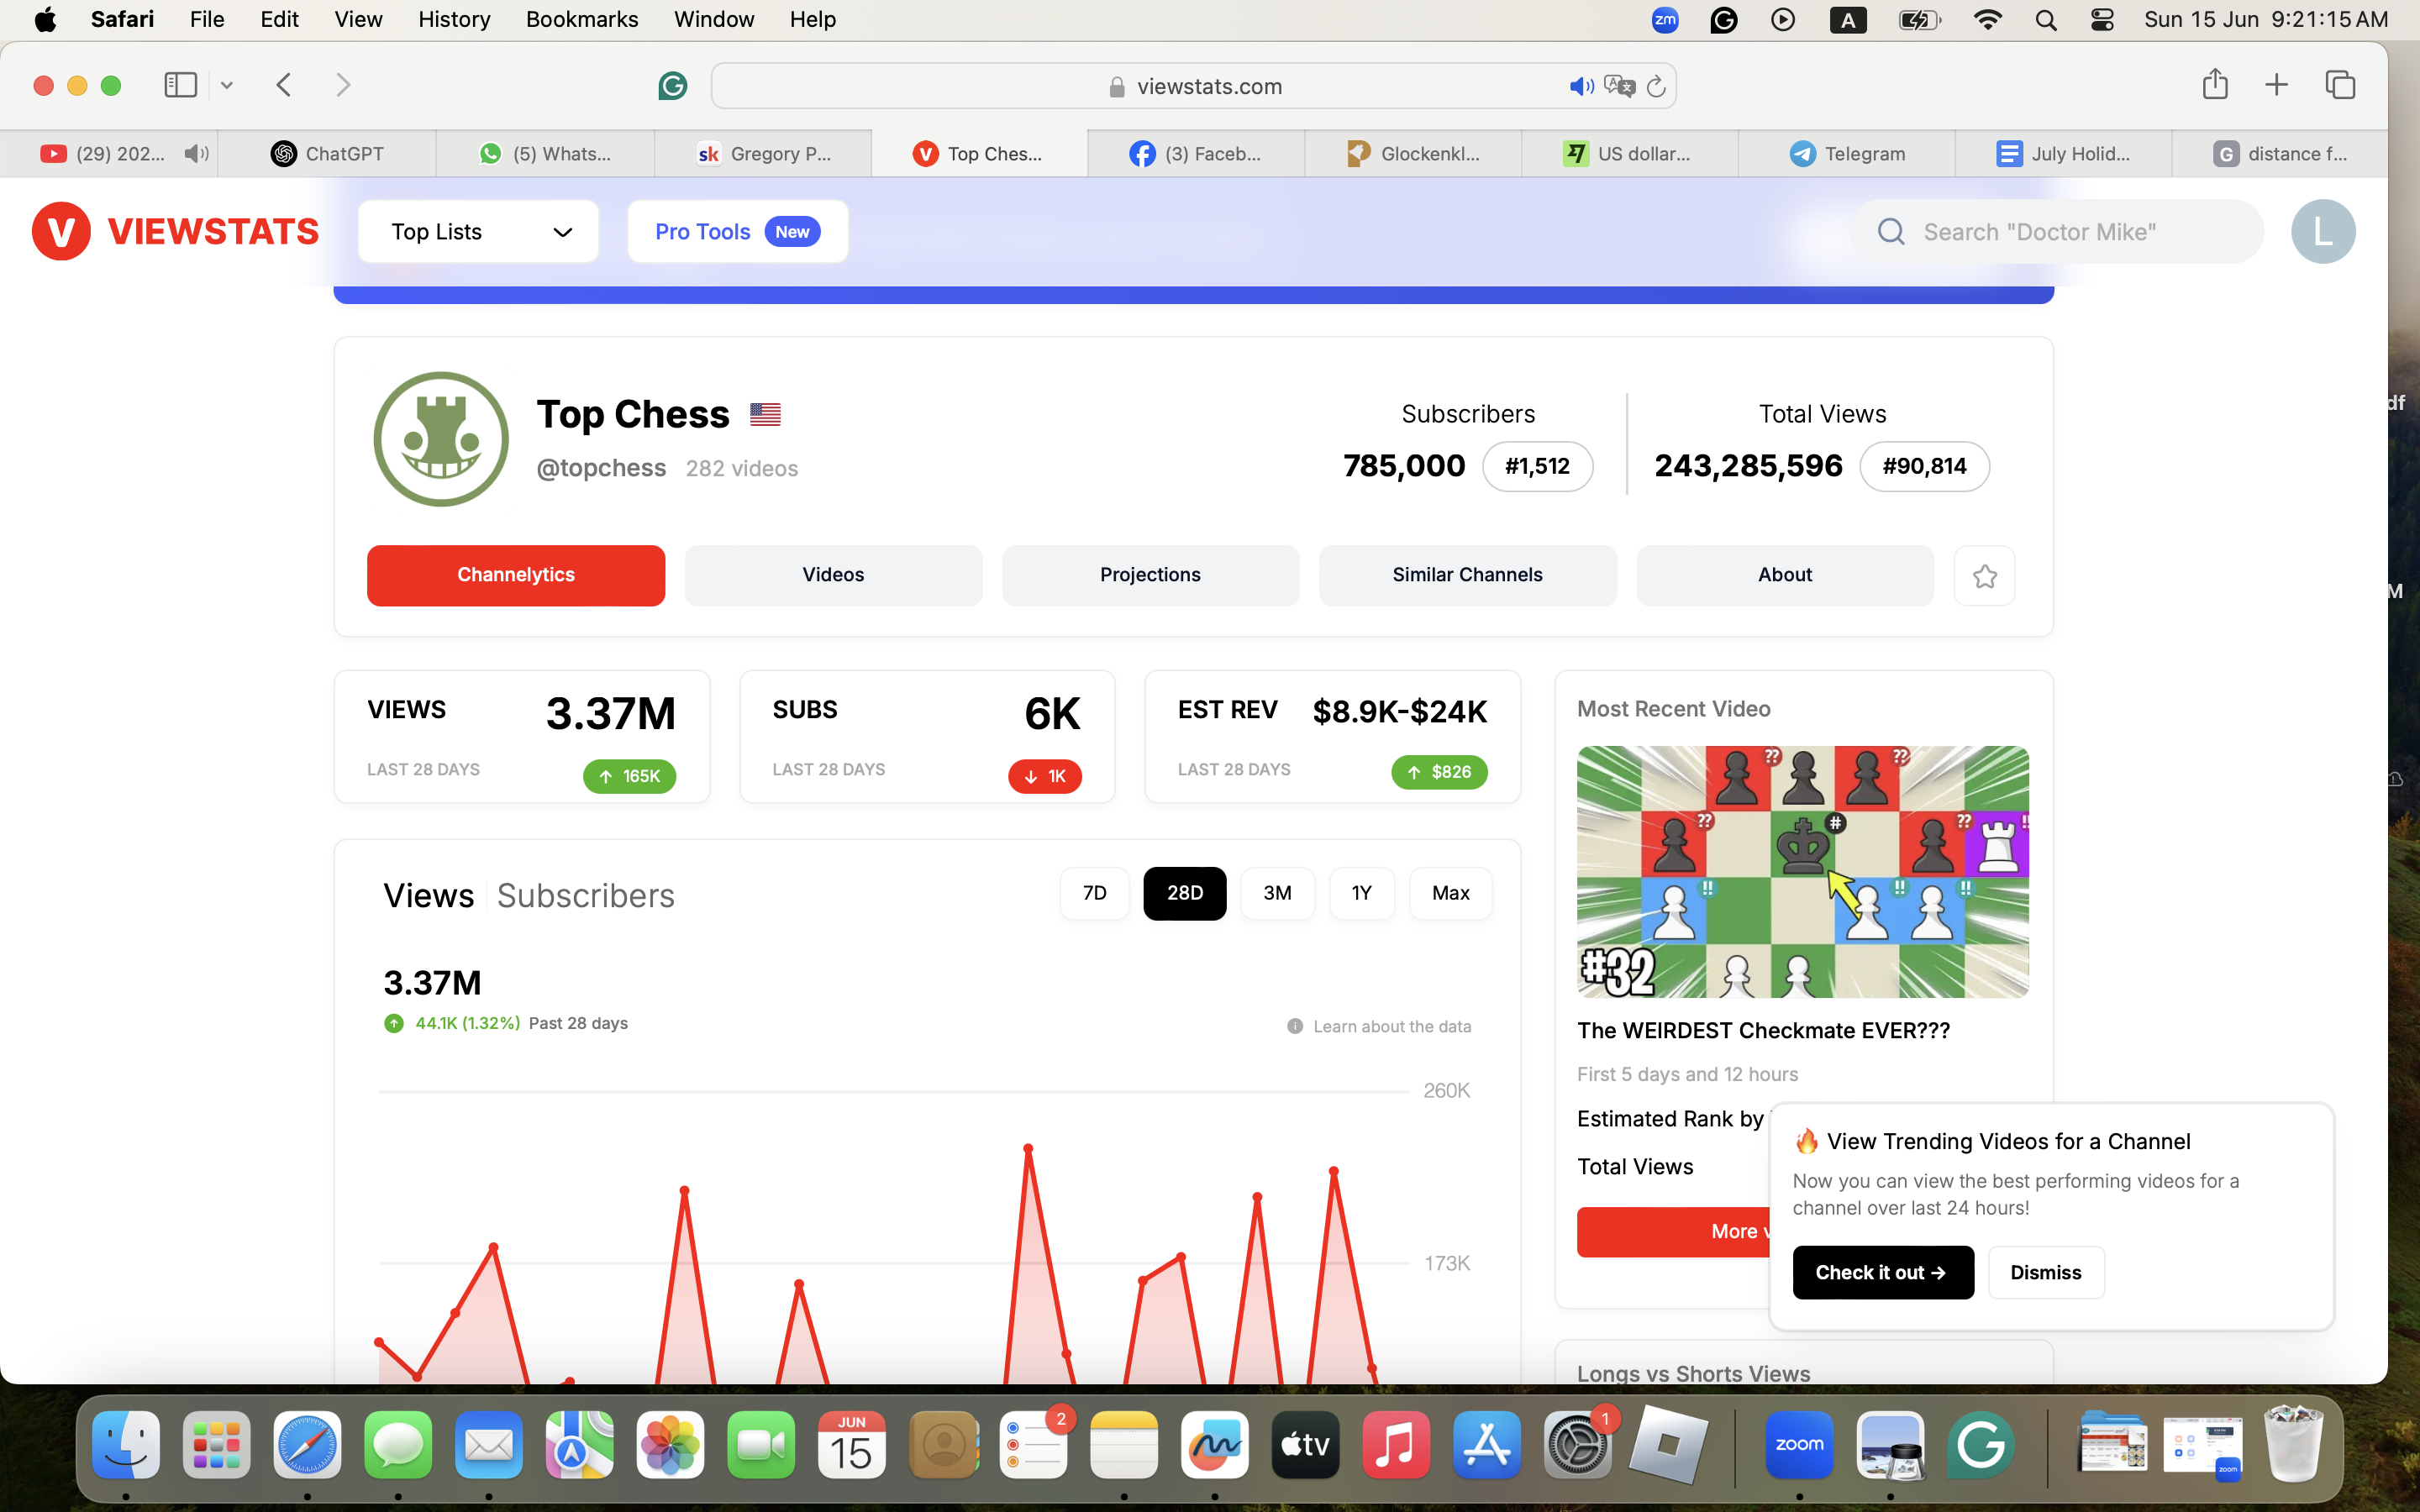Image resolution: width=2420 pixels, height=1512 pixels.
Task: Click the translate icon in the address bar
Action: tap(1620, 86)
